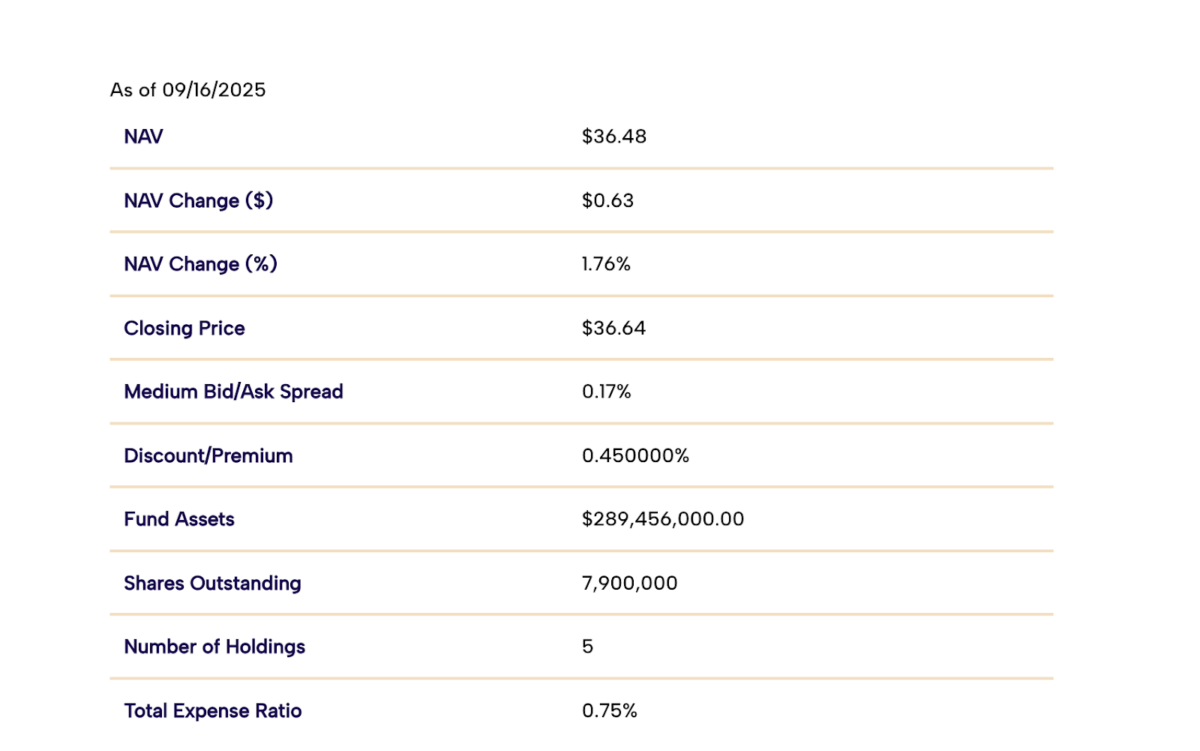The width and height of the screenshot is (1200, 751).
Task: Click the $36.64 closing price value
Action: click(614, 328)
